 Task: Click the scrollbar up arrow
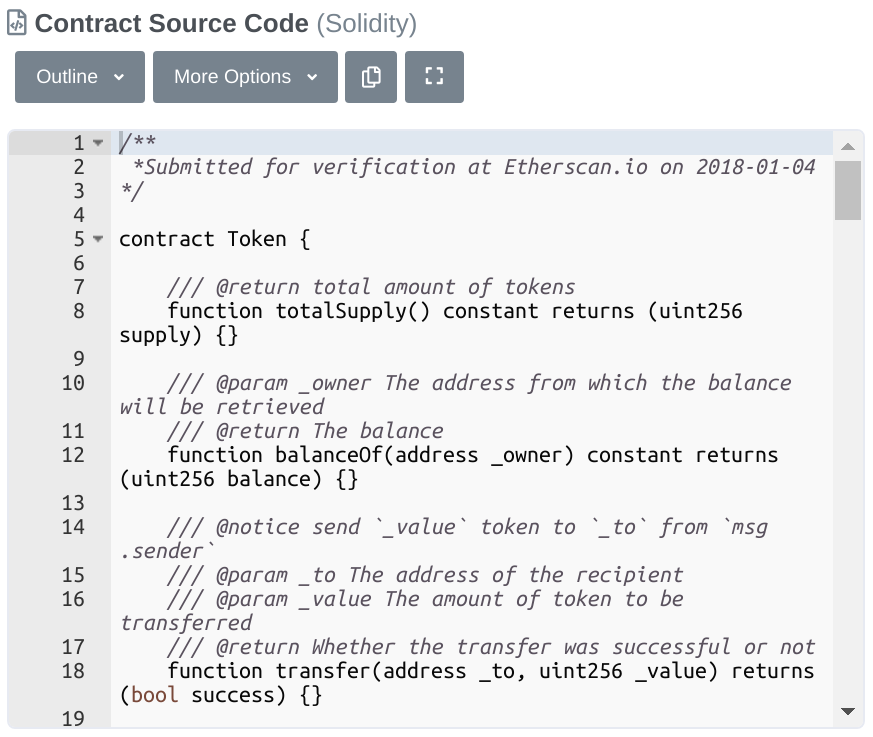pos(848,146)
